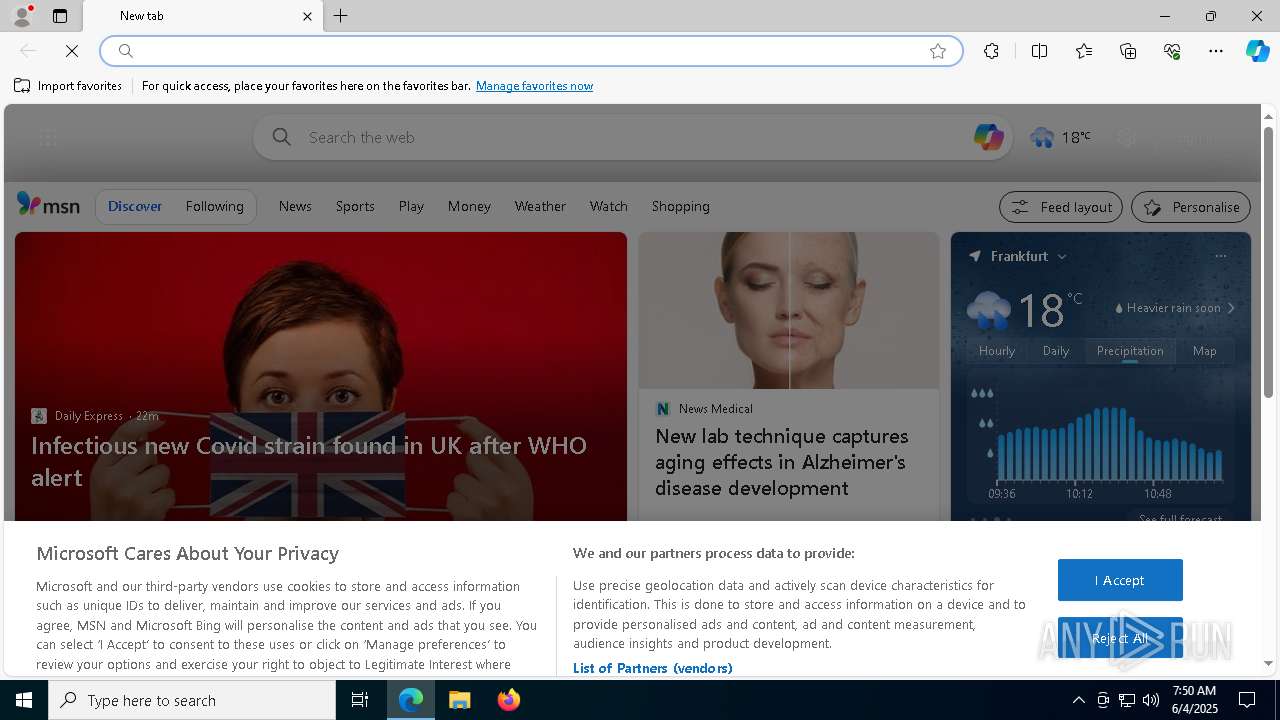Viewport: 1280px width, 720px height.
Task: Select the Map weather tab
Action: [x=1205, y=351]
